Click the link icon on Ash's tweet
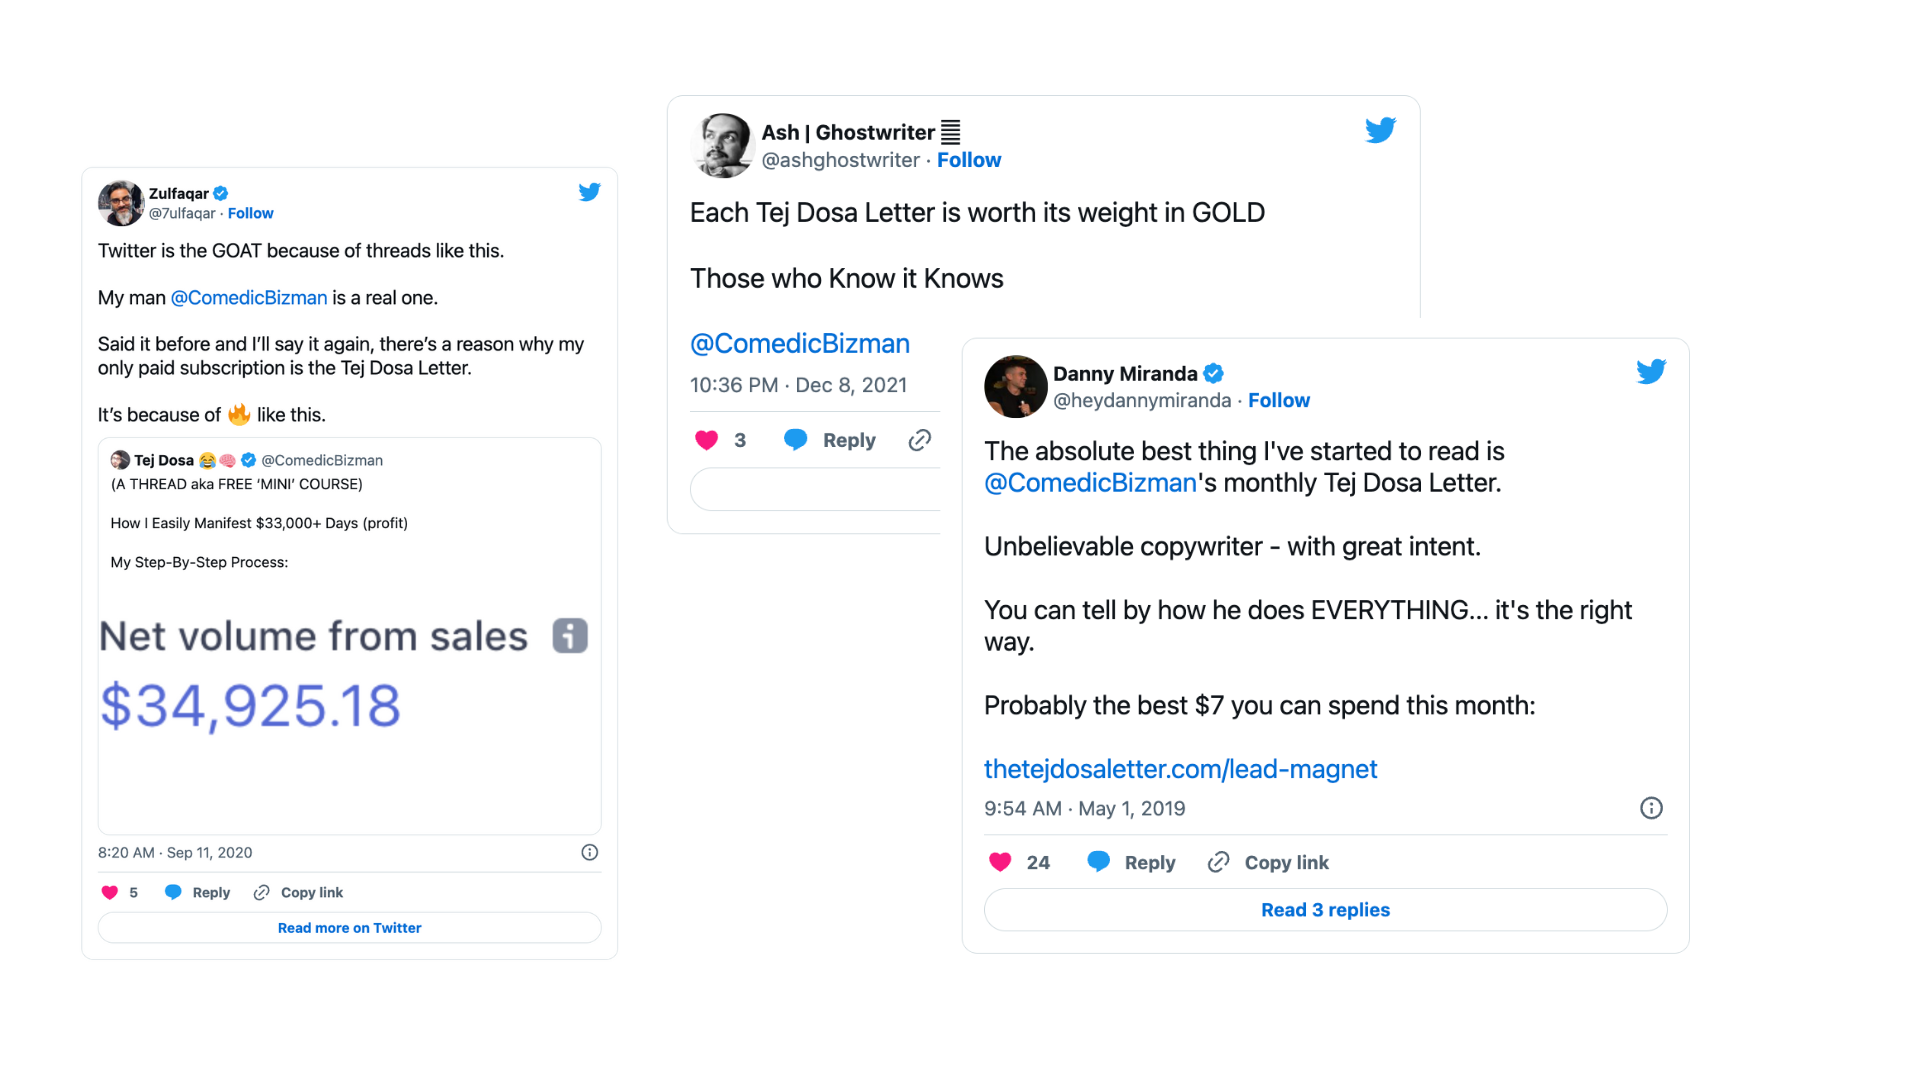The width and height of the screenshot is (1920, 1080). tap(920, 440)
